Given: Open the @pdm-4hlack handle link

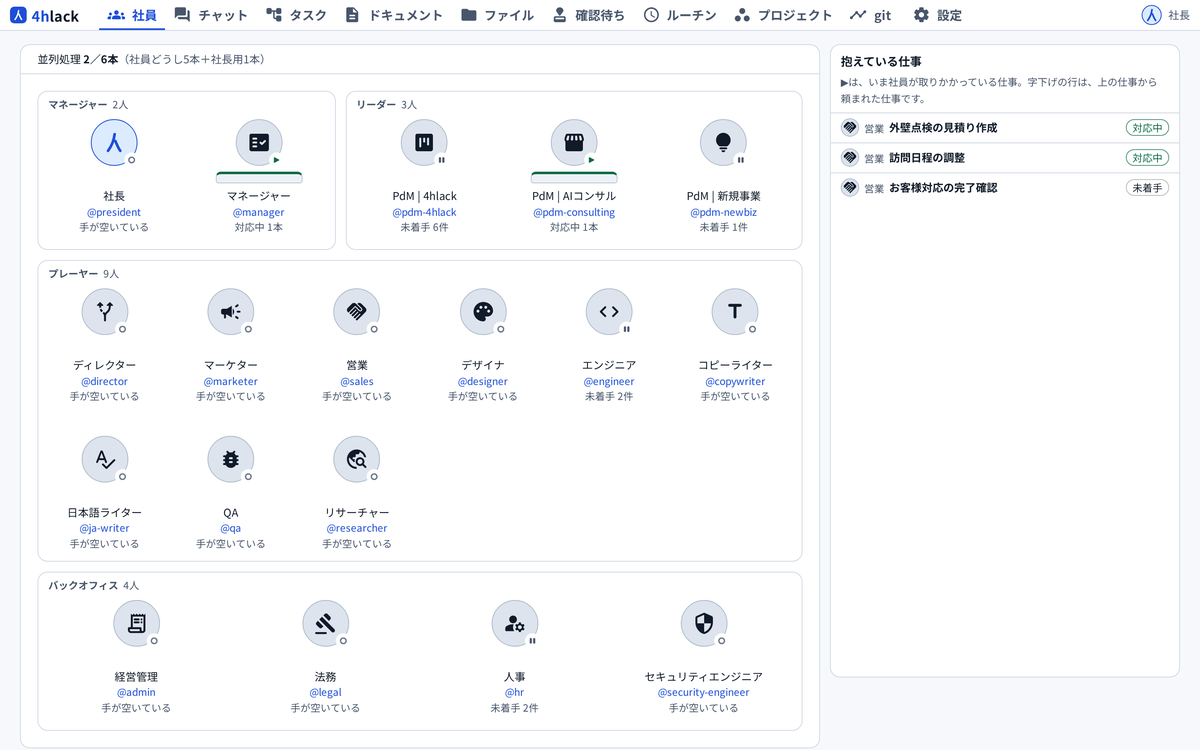Looking at the screenshot, I should click(424, 212).
